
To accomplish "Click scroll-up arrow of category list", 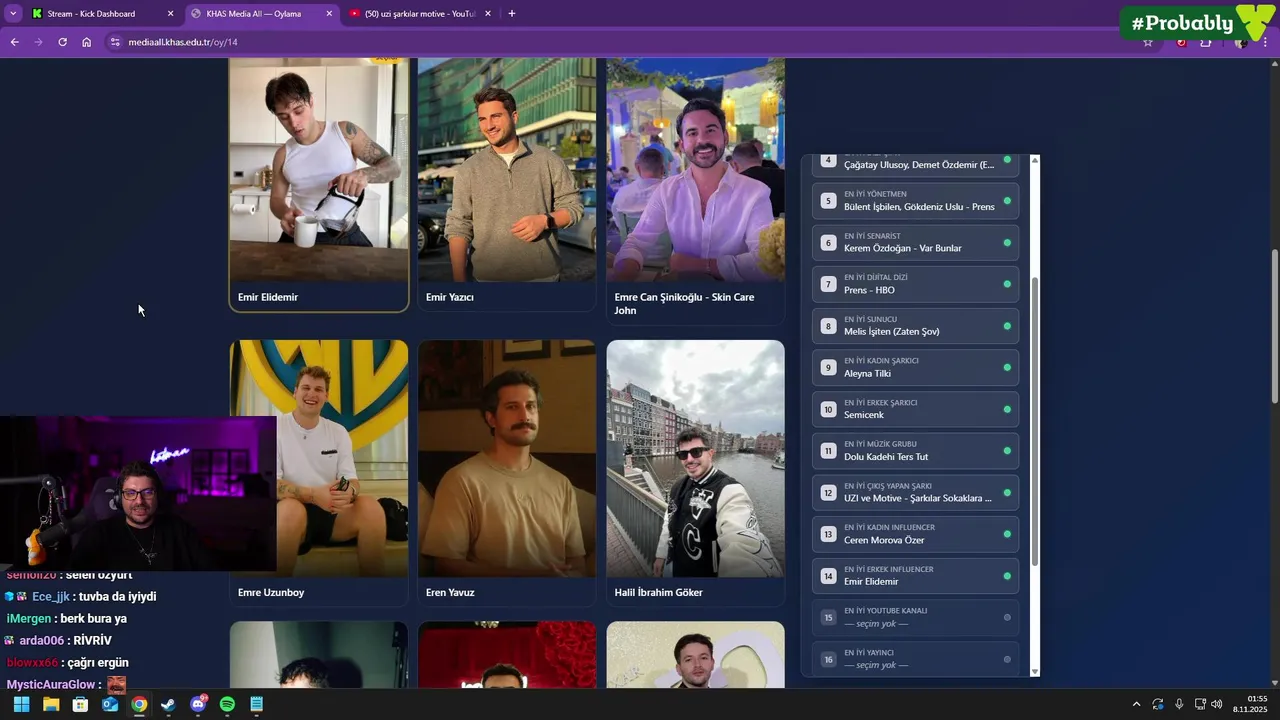I will (1035, 160).
